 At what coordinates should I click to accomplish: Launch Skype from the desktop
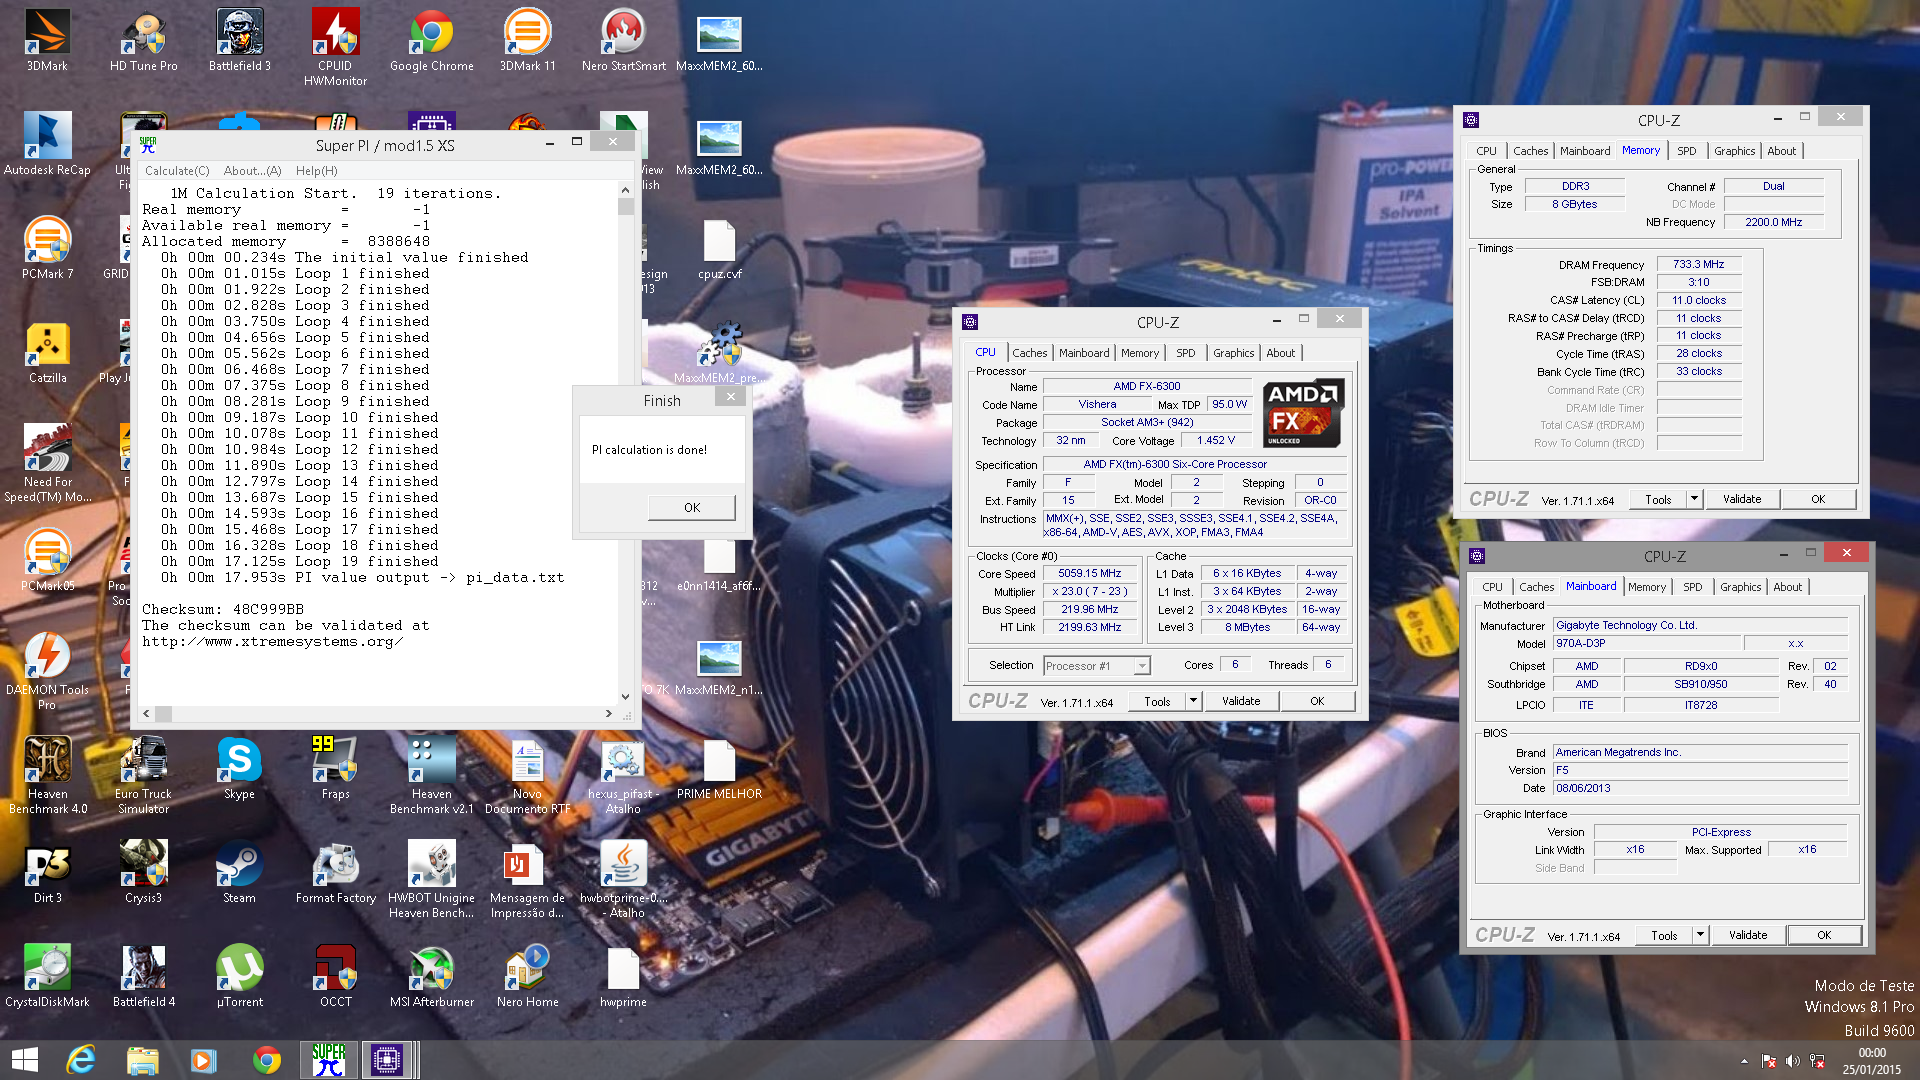click(x=239, y=768)
